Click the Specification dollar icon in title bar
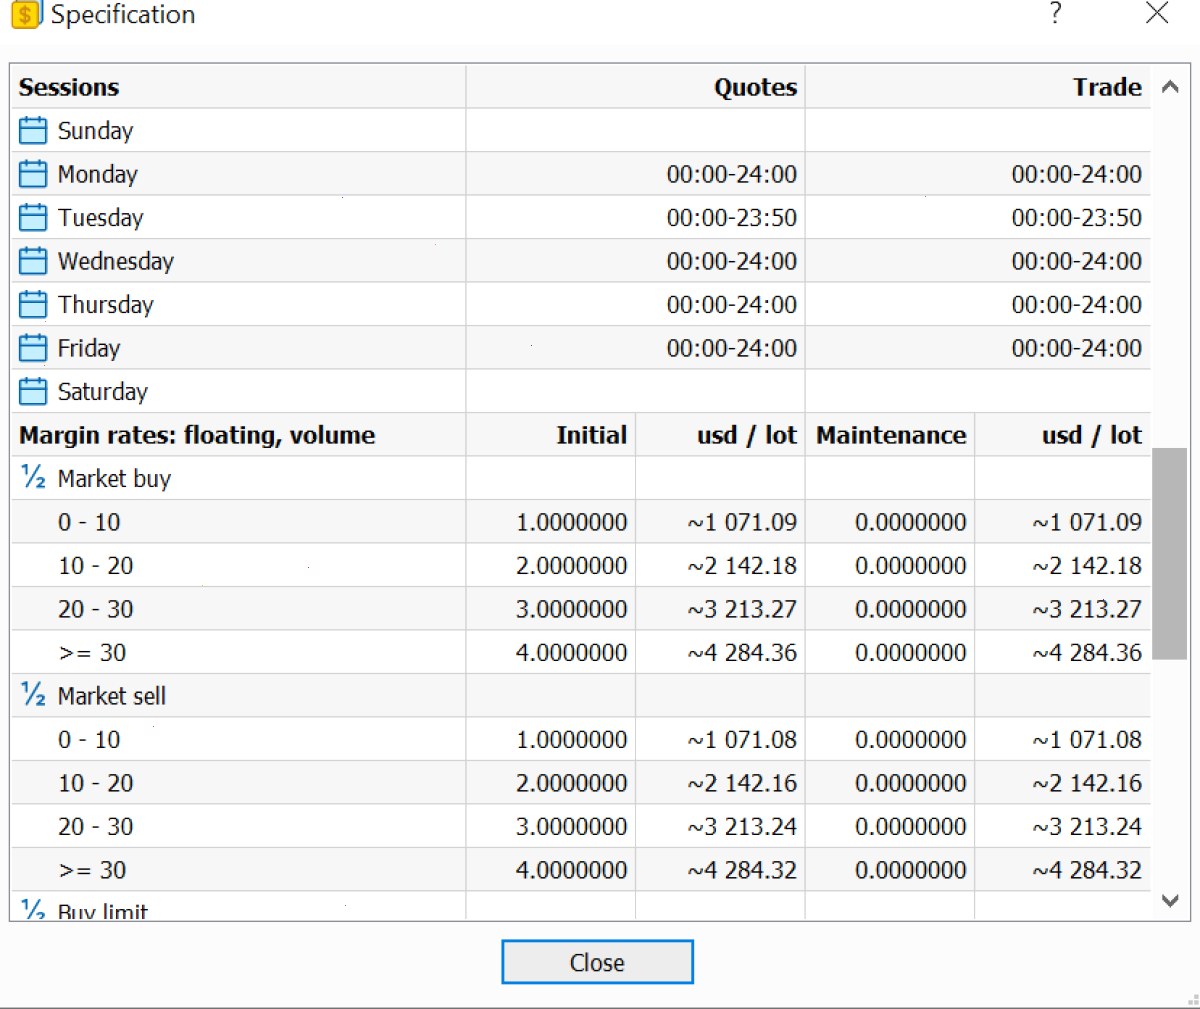The height and width of the screenshot is (1009, 1200). 26,14
